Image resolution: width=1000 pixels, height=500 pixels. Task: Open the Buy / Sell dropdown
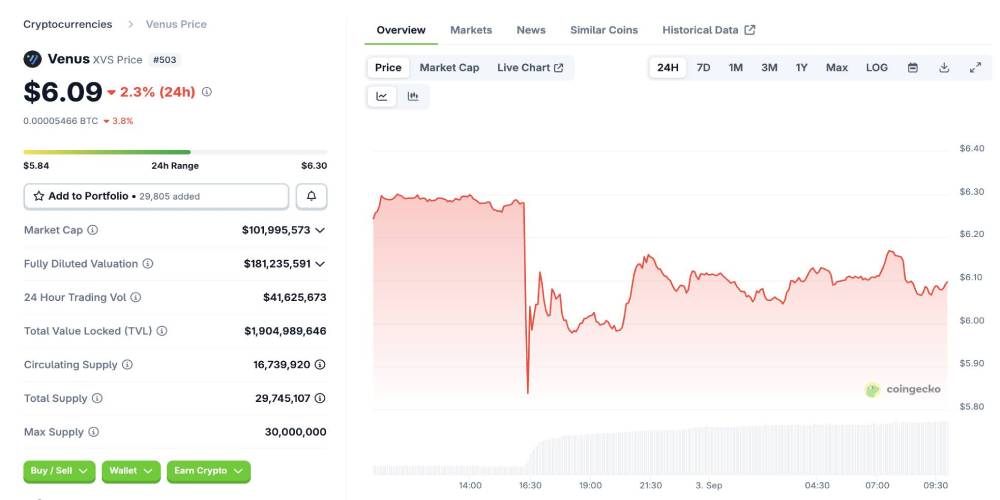59,471
